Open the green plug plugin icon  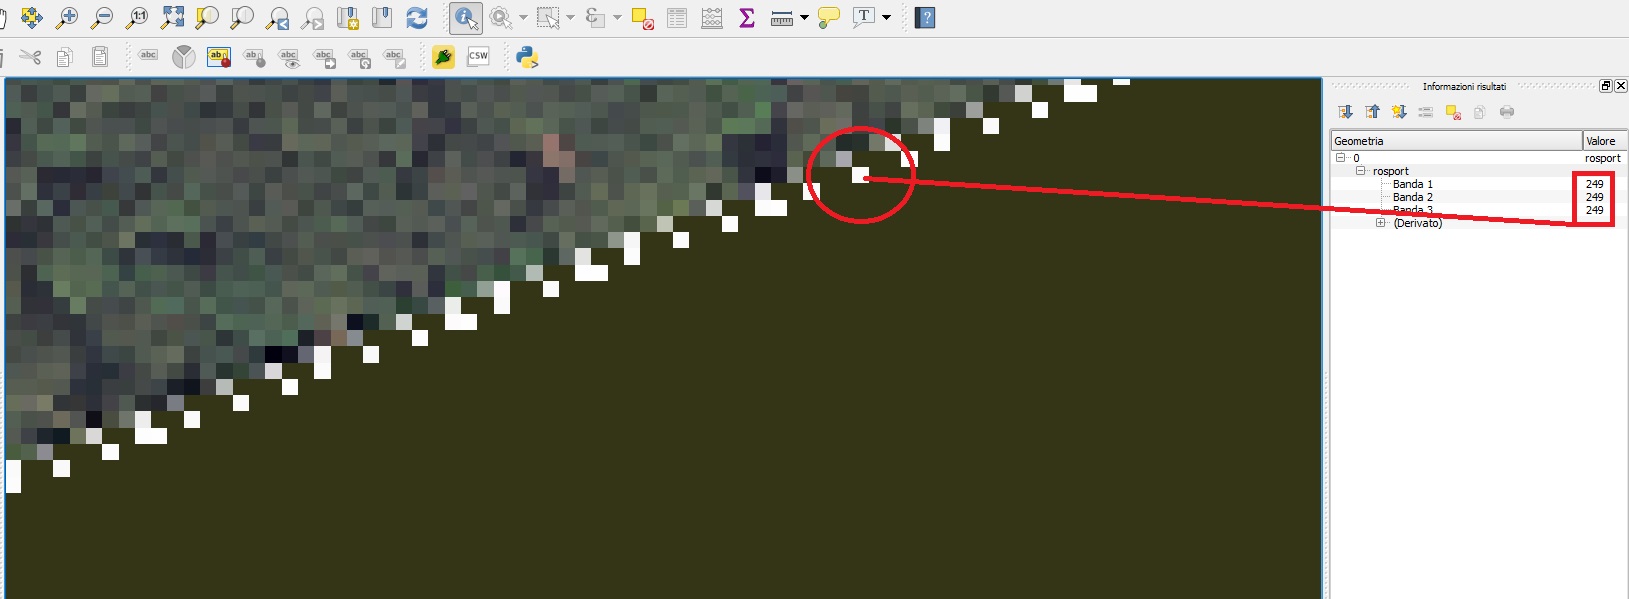pos(443,57)
